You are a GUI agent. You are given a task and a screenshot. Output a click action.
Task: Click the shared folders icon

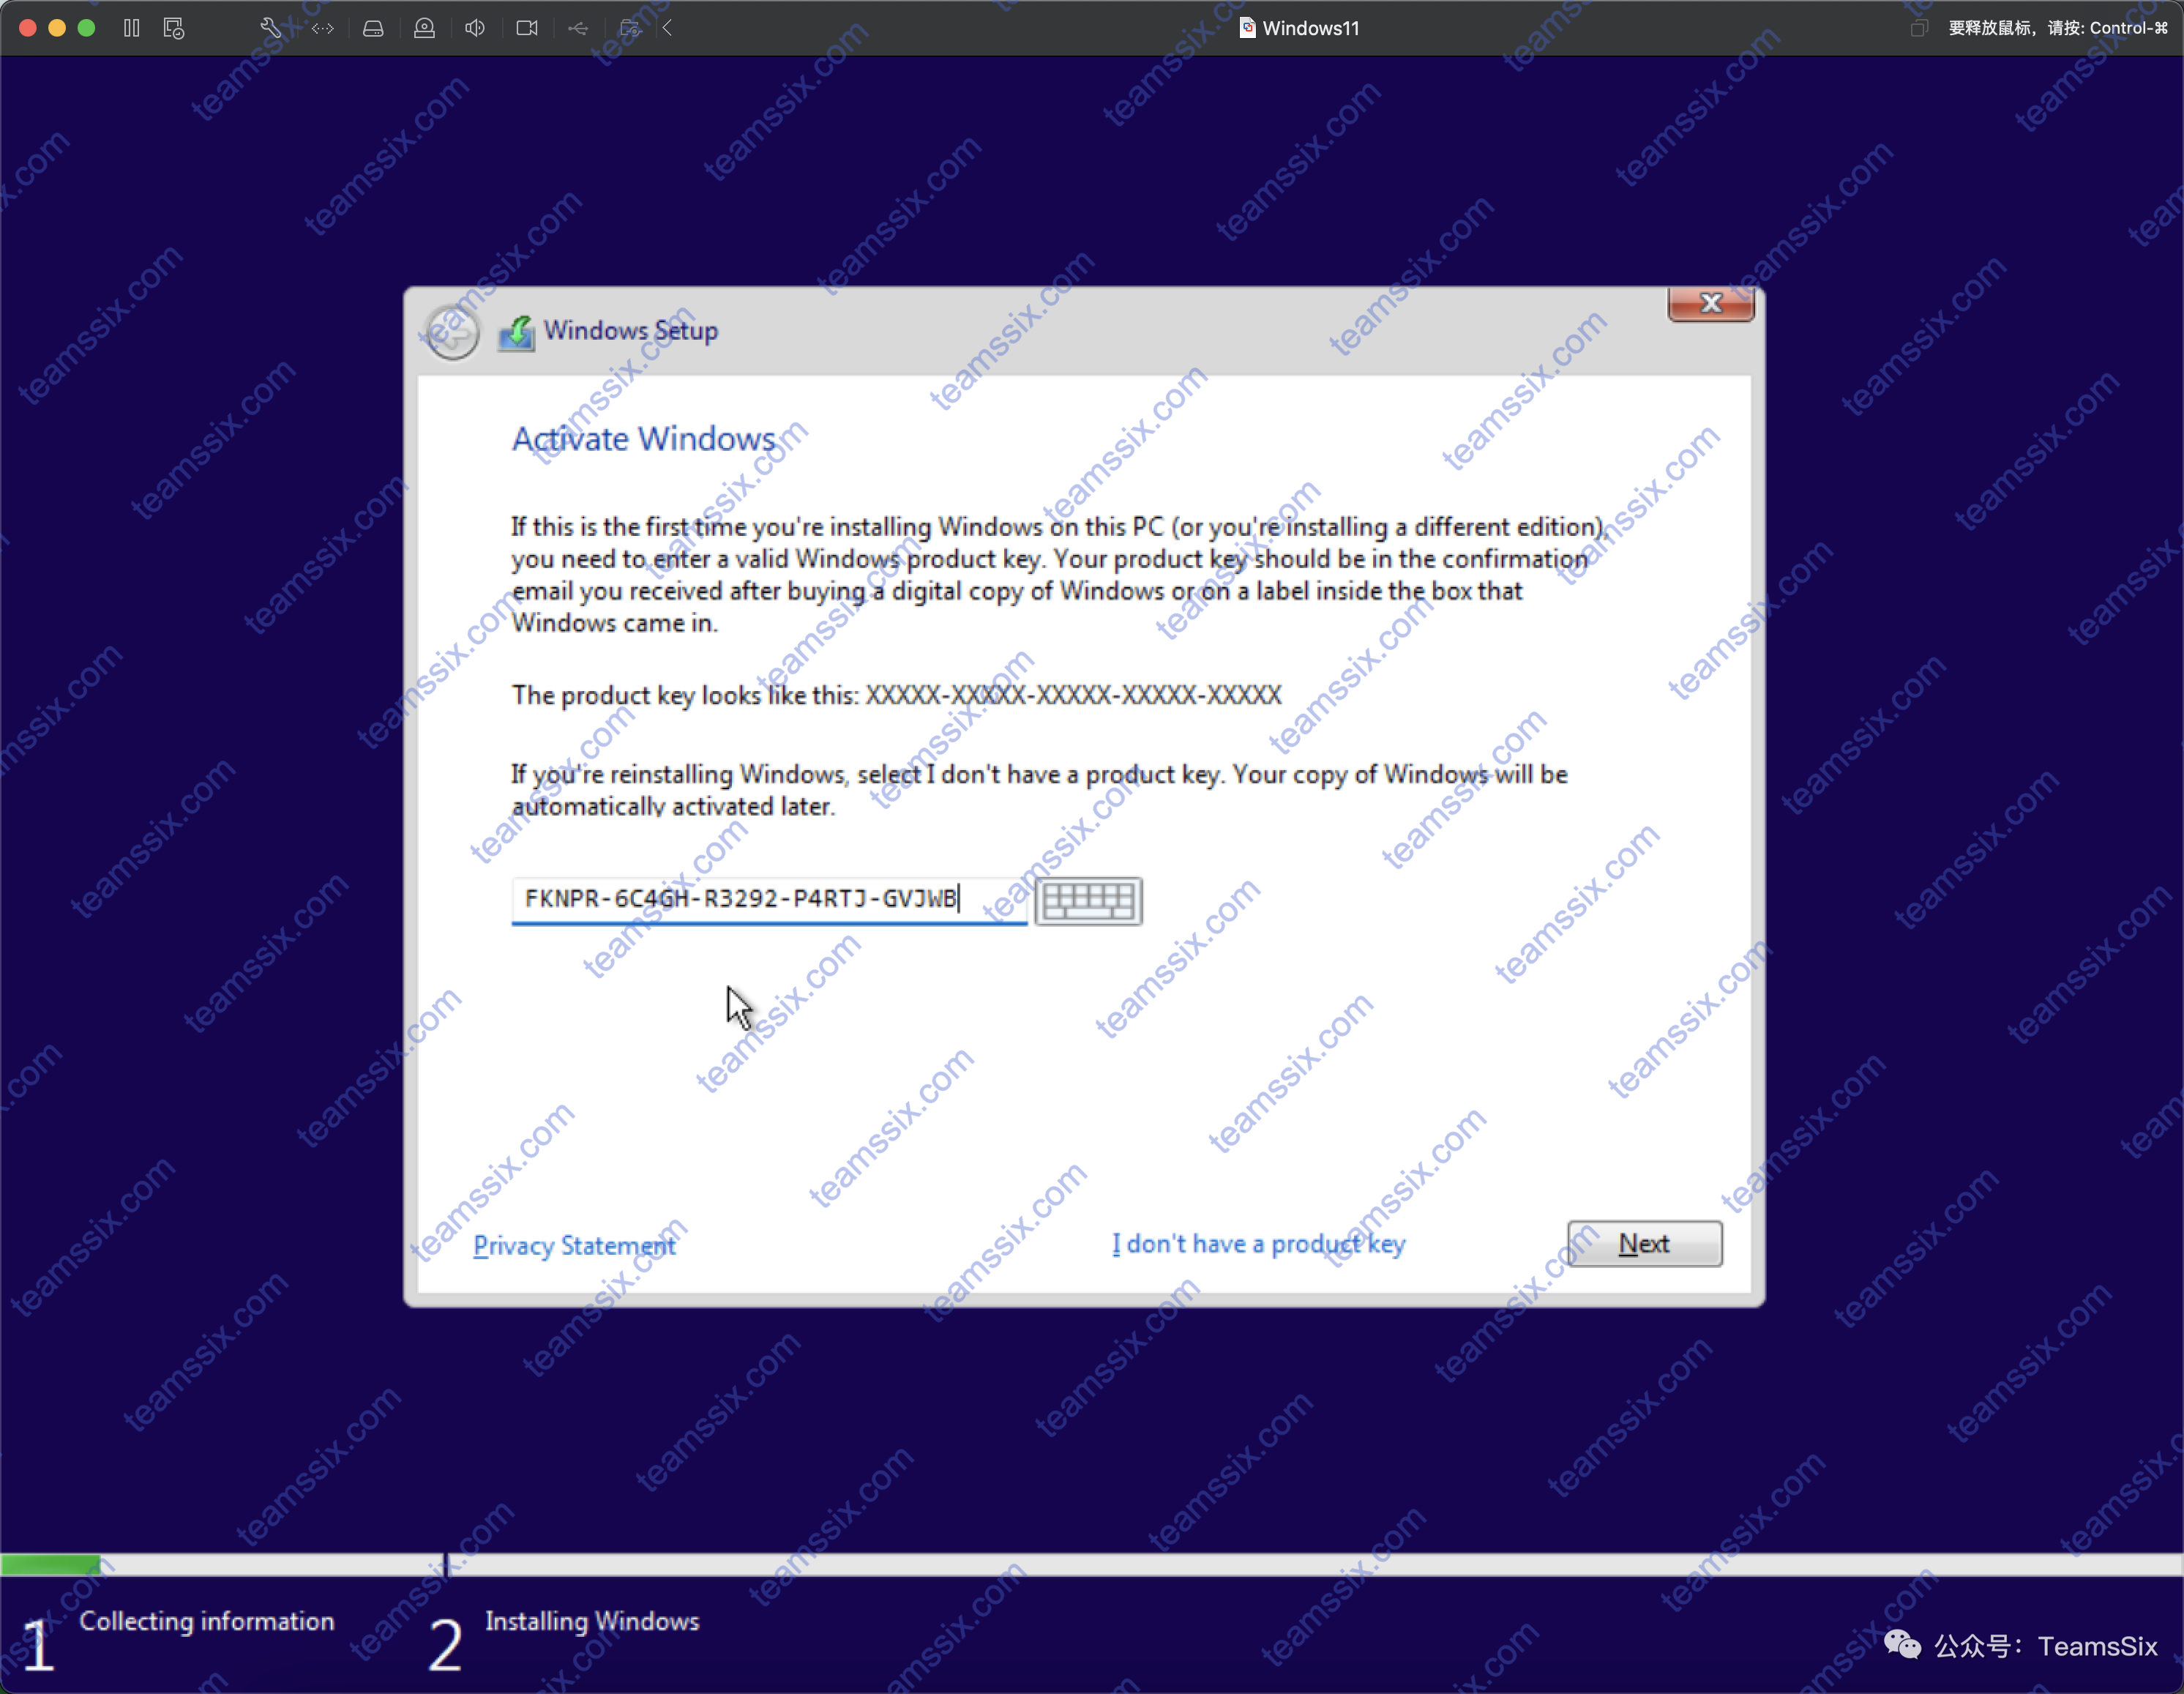pyautogui.click(x=629, y=28)
